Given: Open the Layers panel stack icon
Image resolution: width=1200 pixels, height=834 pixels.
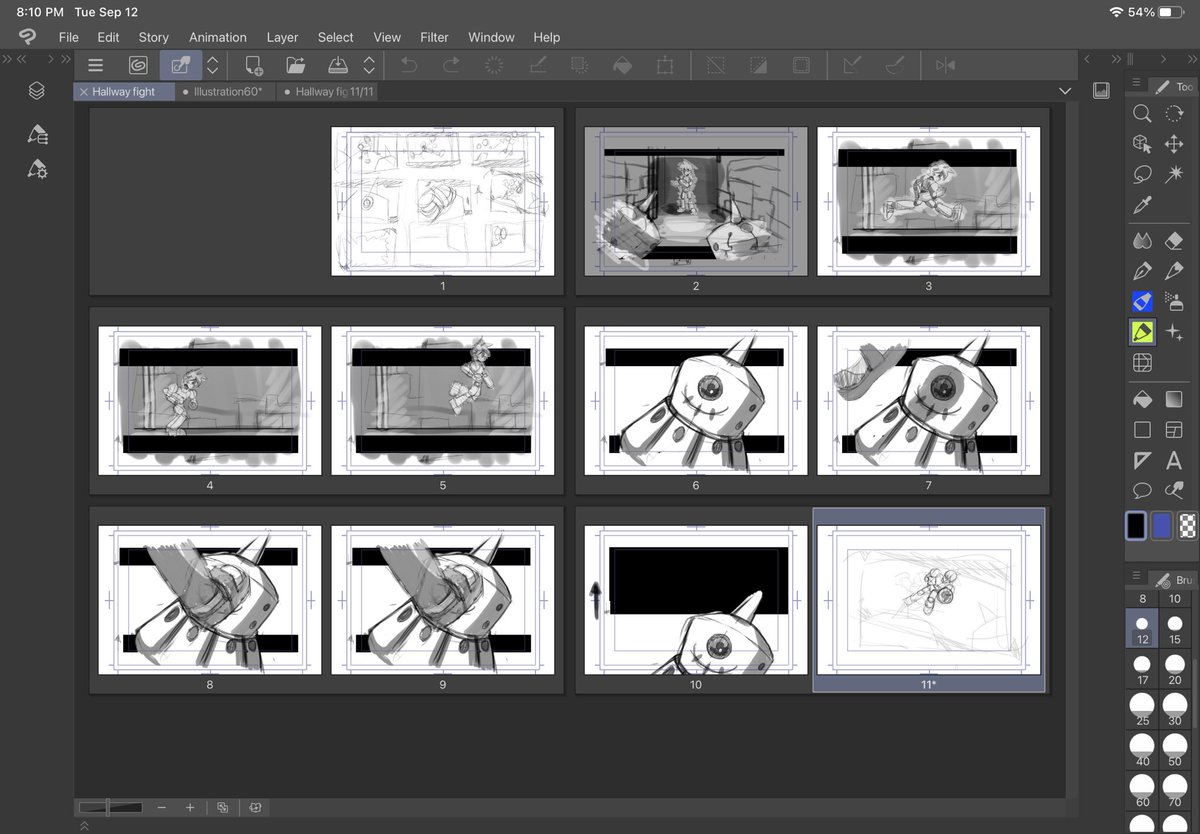Looking at the screenshot, I should pos(36,91).
